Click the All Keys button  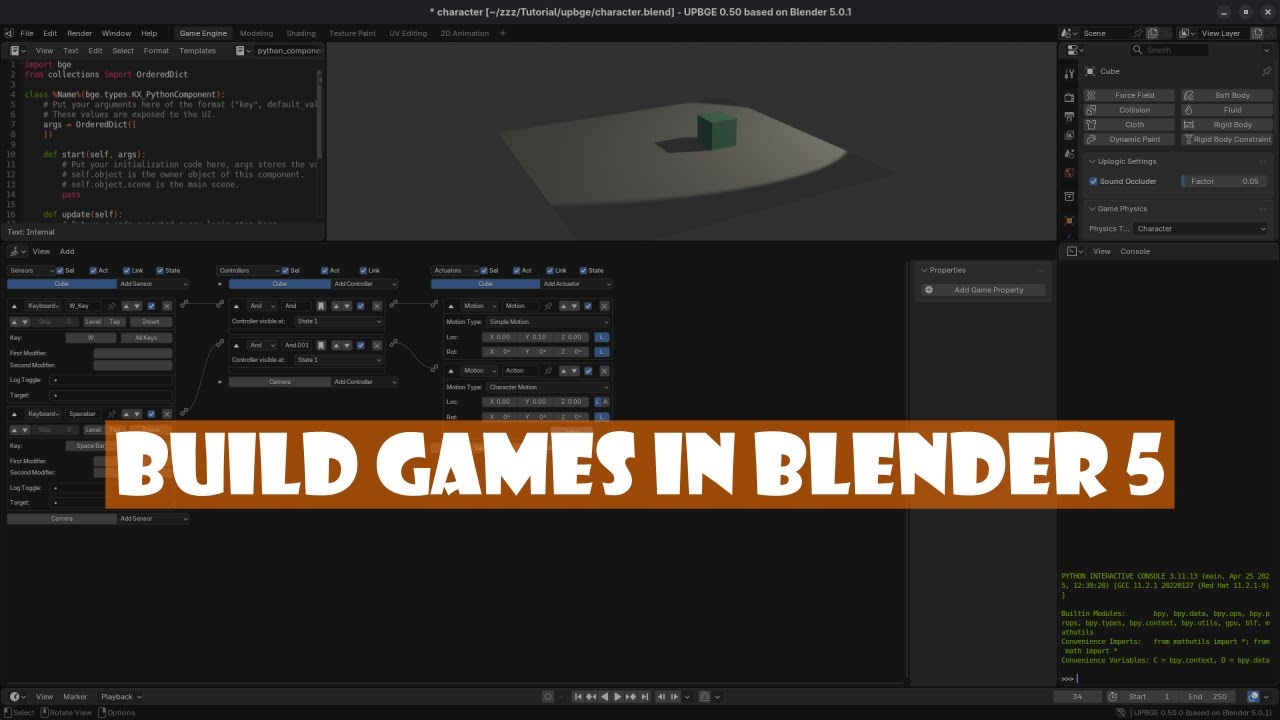click(146, 338)
